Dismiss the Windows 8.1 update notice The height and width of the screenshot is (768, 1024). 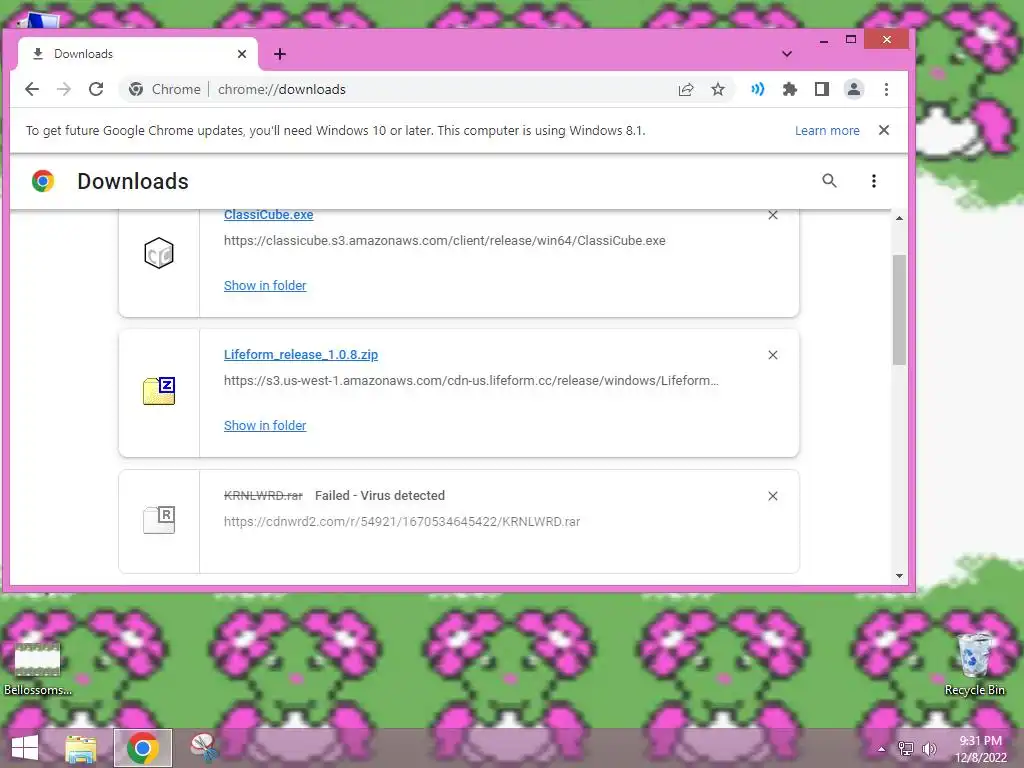(884, 130)
